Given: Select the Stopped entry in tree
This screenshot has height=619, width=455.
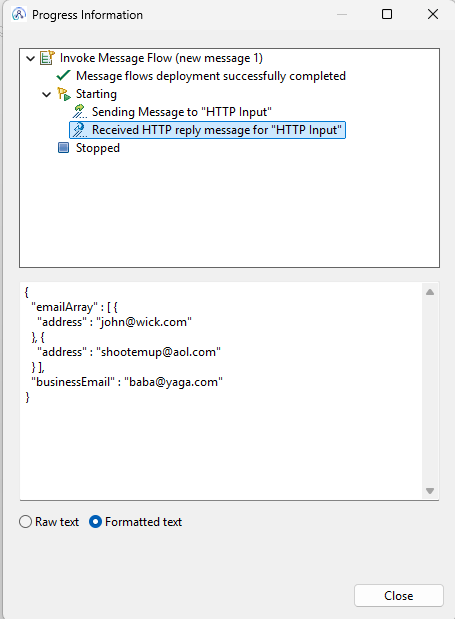Looking at the screenshot, I should pos(97,148).
